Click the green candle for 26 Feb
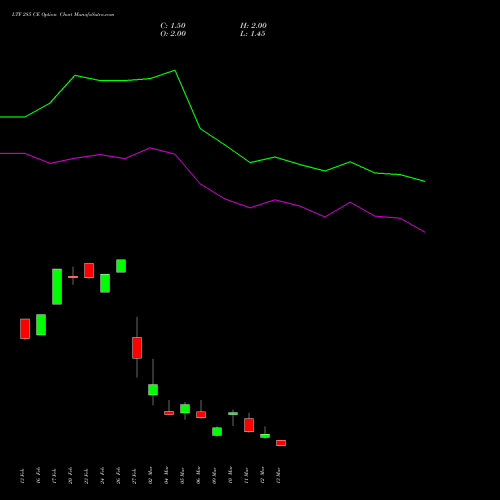Screen dimensions: 500x500 click(121, 266)
